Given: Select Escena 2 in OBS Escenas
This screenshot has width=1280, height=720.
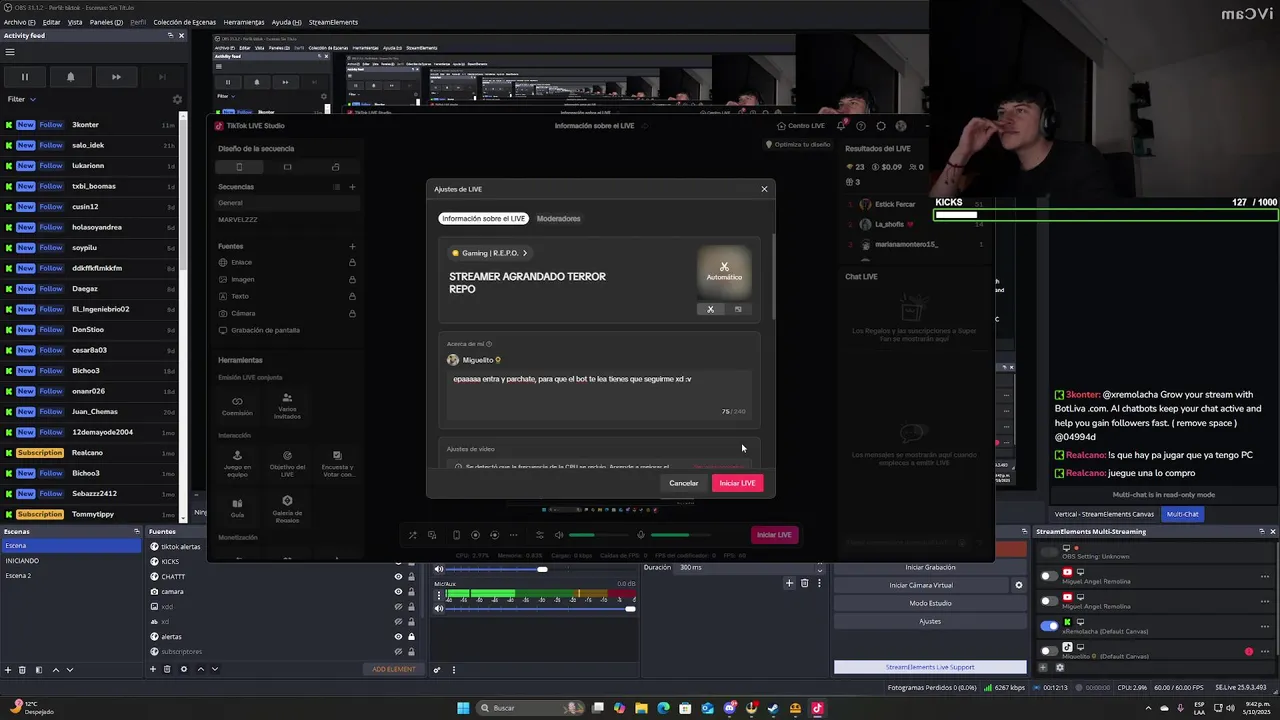Looking at the screenshot, I should [71, 576].
